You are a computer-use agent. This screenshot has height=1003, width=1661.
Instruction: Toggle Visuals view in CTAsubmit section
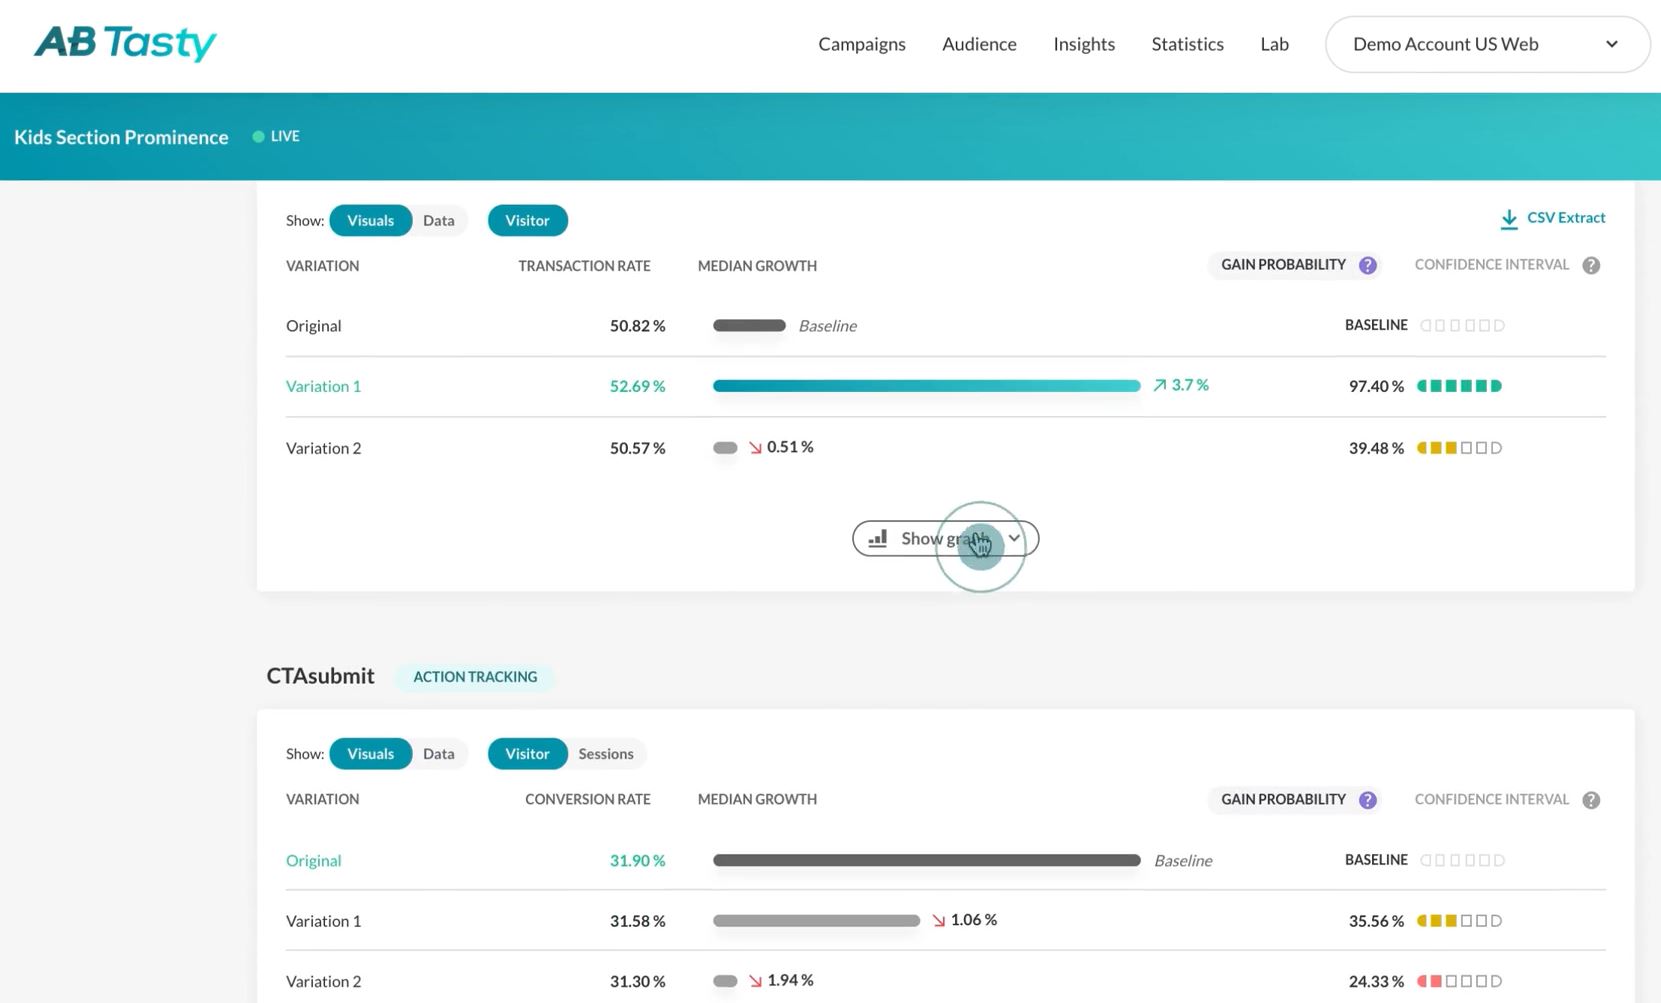coord(371,751)
